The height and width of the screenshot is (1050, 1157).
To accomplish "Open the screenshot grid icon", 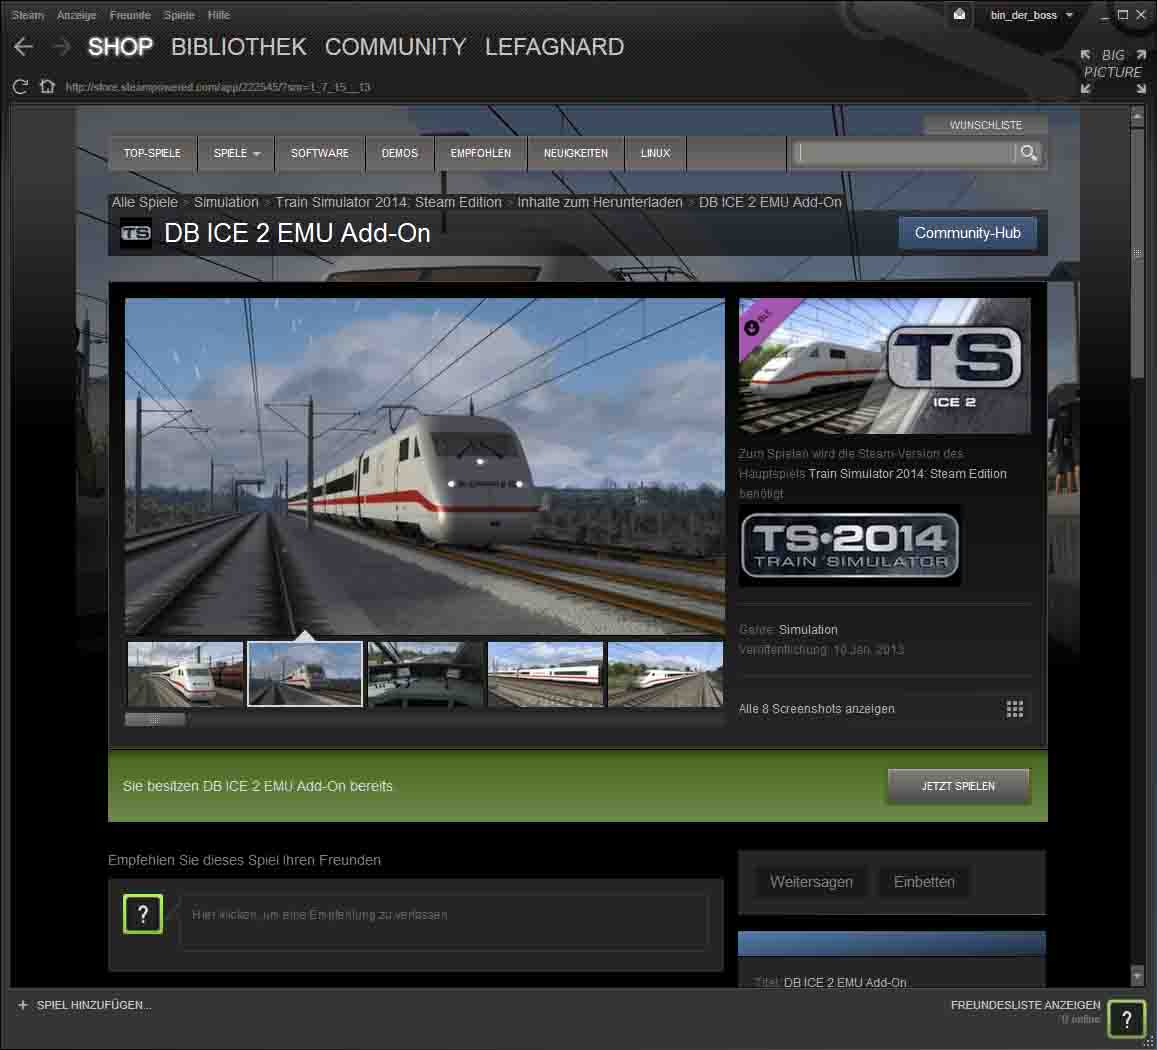I will point(1015,708).
